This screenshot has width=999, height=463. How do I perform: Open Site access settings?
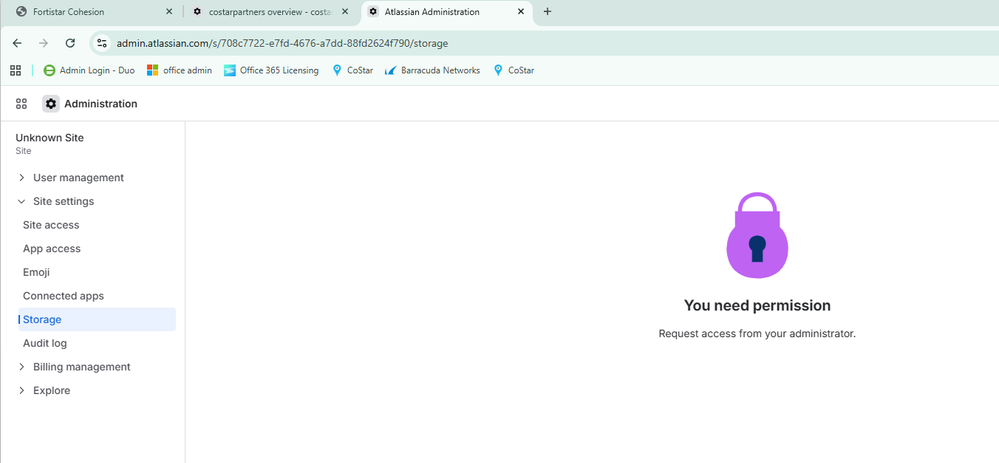[51, 225]
